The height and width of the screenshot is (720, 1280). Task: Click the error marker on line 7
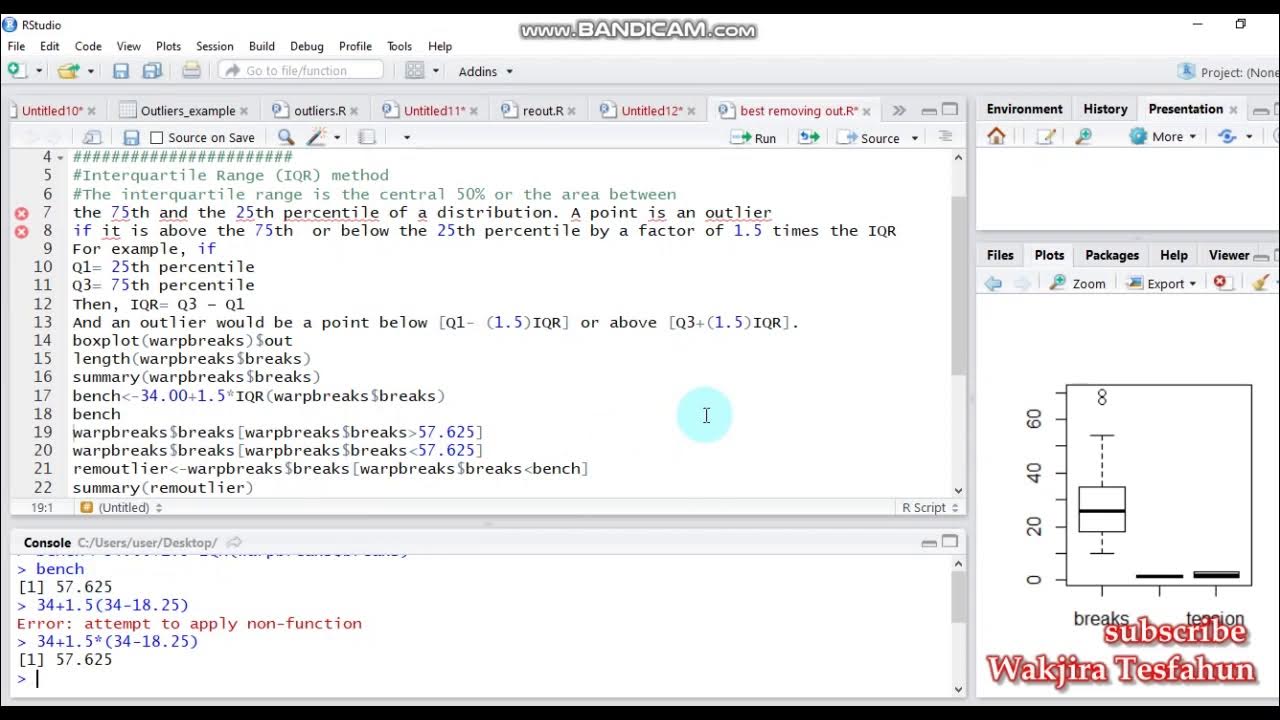21,213
